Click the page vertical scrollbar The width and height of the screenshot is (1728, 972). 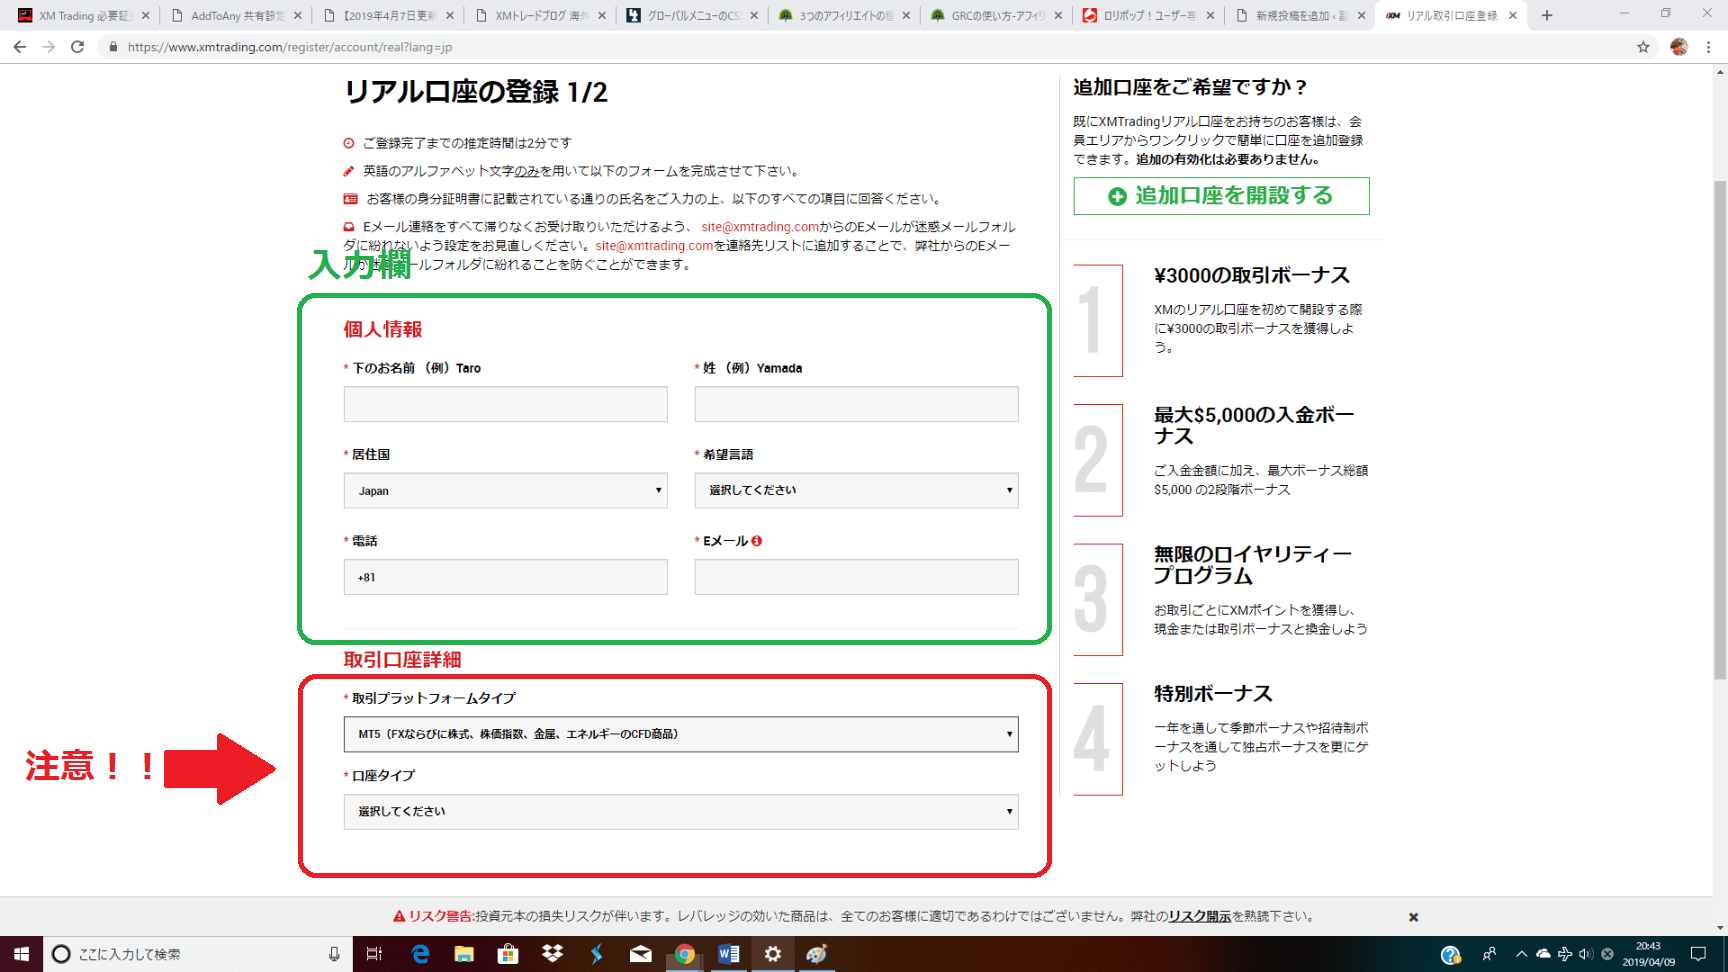pyautogui.click(x=1720, y=430)
